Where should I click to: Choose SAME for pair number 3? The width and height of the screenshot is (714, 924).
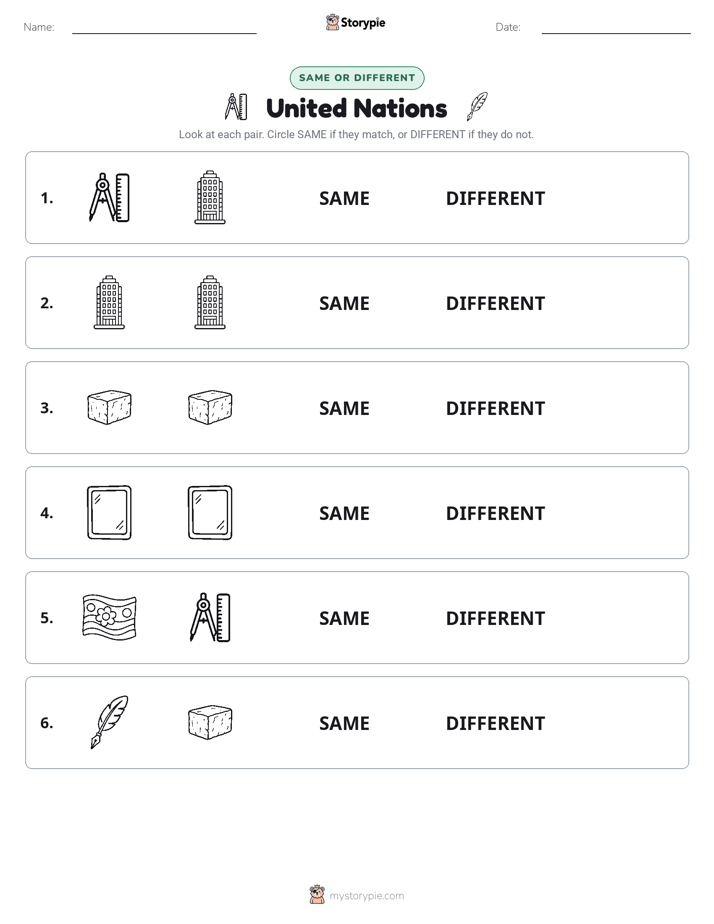tap(344, 408)
